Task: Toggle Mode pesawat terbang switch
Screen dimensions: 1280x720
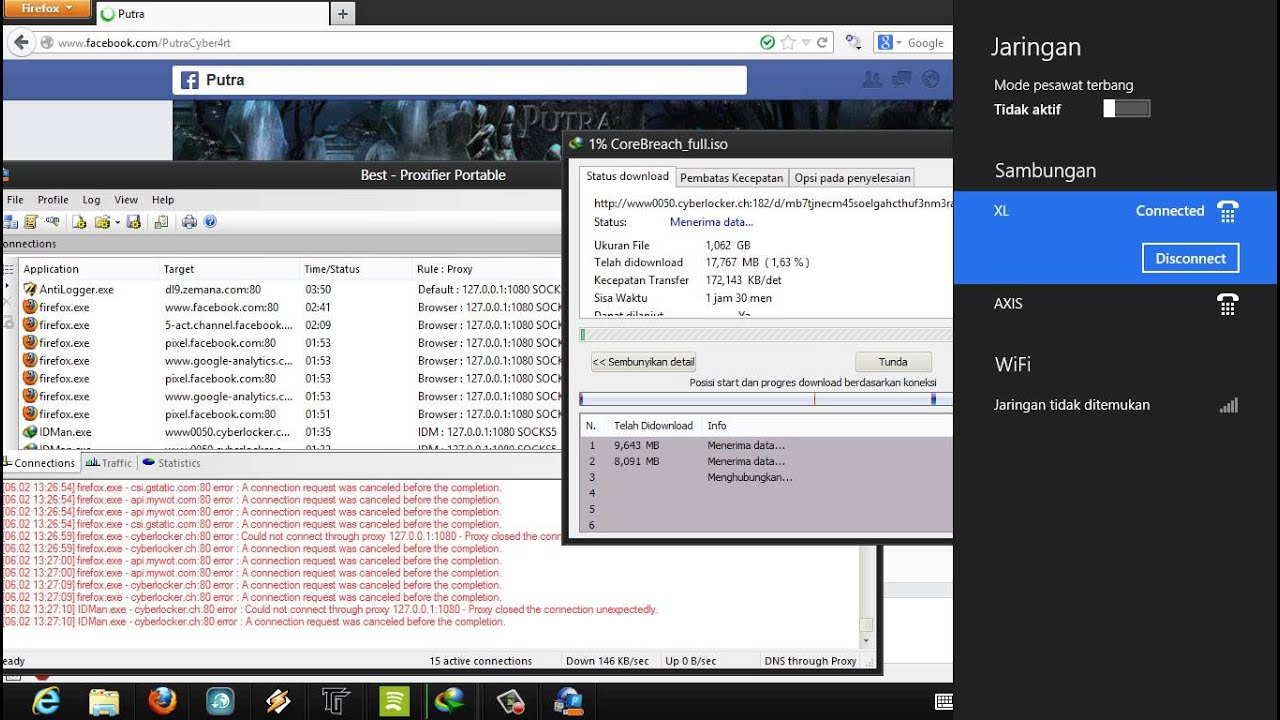Action: click(1127, 109)
